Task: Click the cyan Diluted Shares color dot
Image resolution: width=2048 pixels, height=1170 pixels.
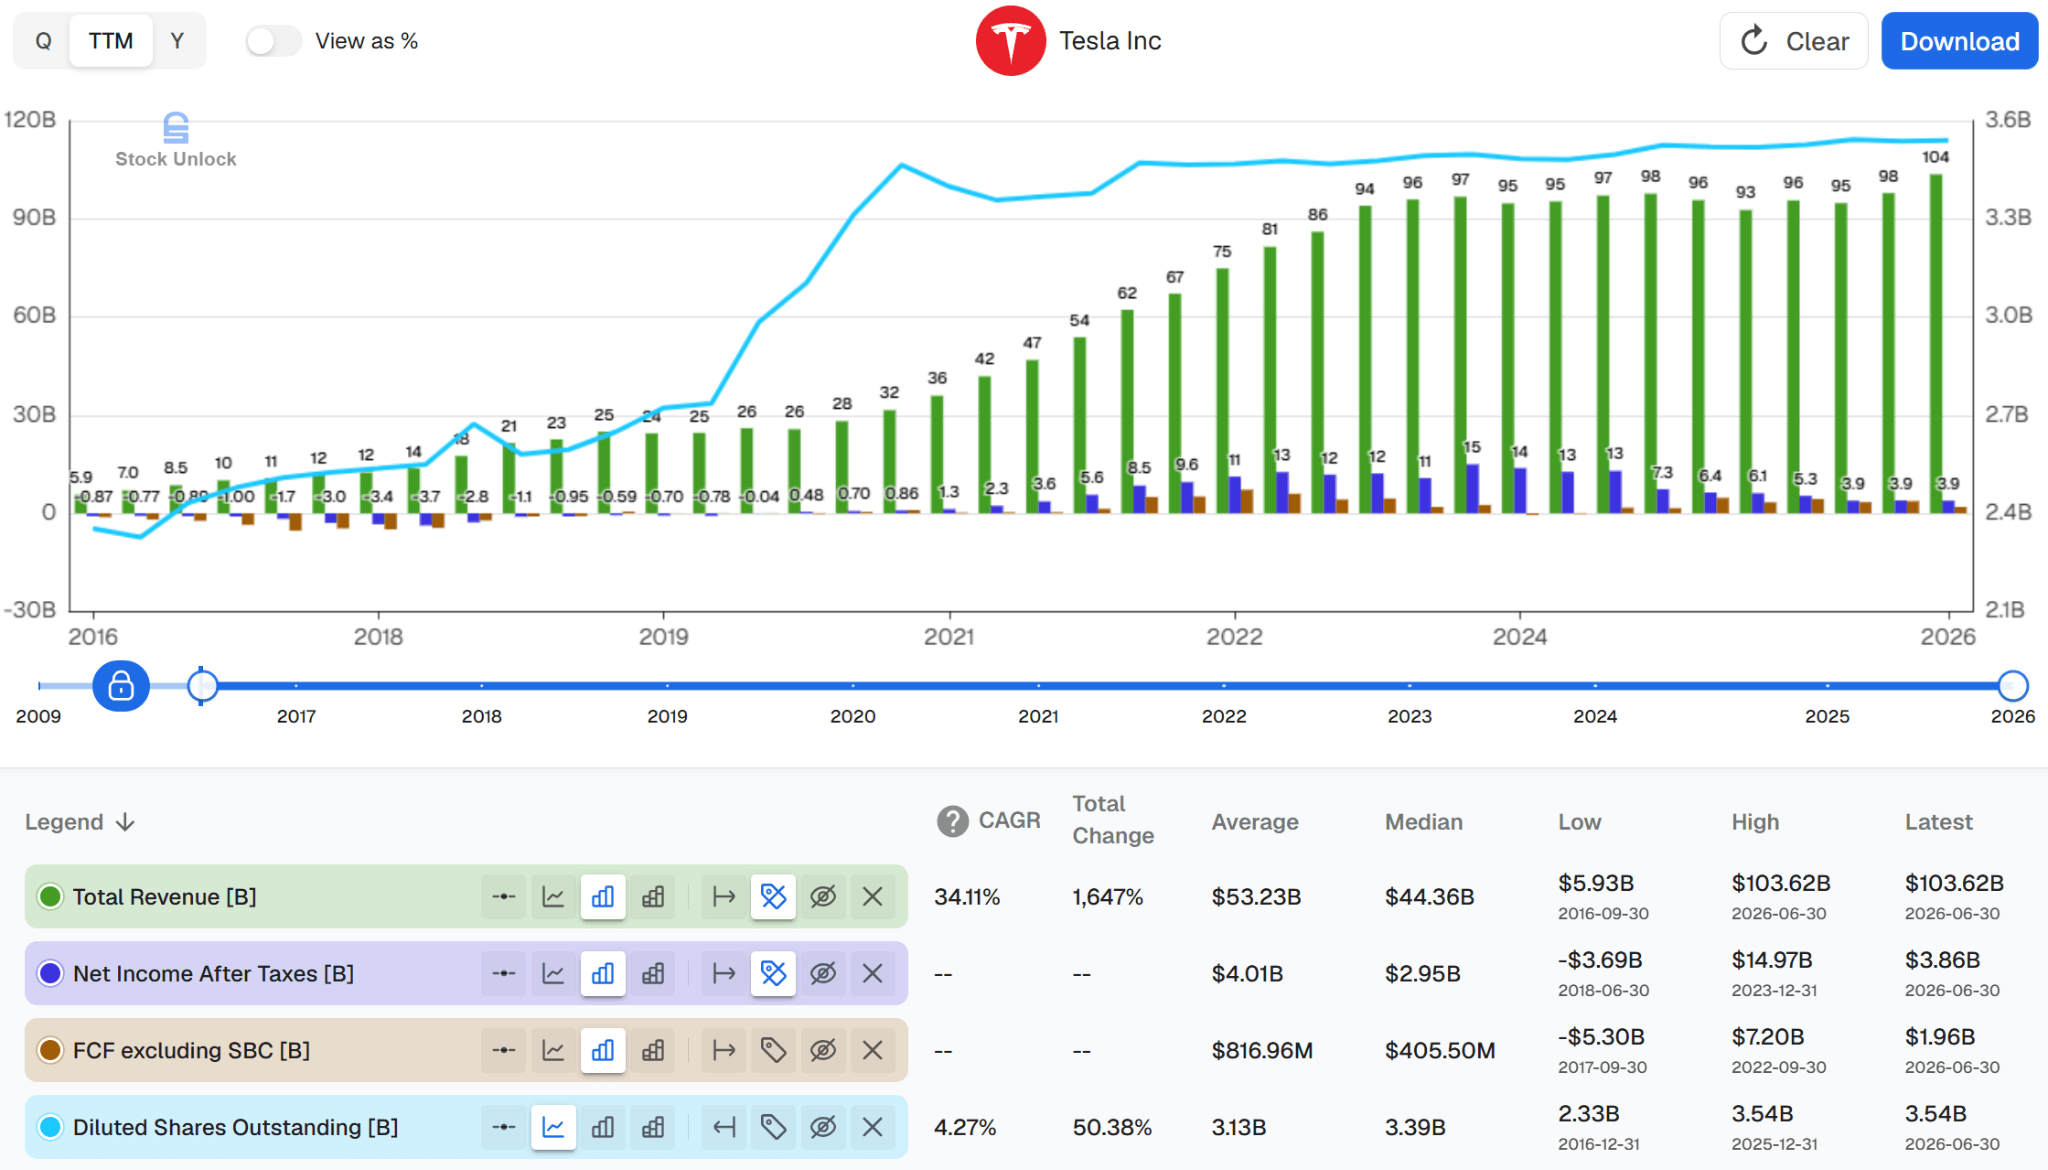Action: [x=50, y=1127]
